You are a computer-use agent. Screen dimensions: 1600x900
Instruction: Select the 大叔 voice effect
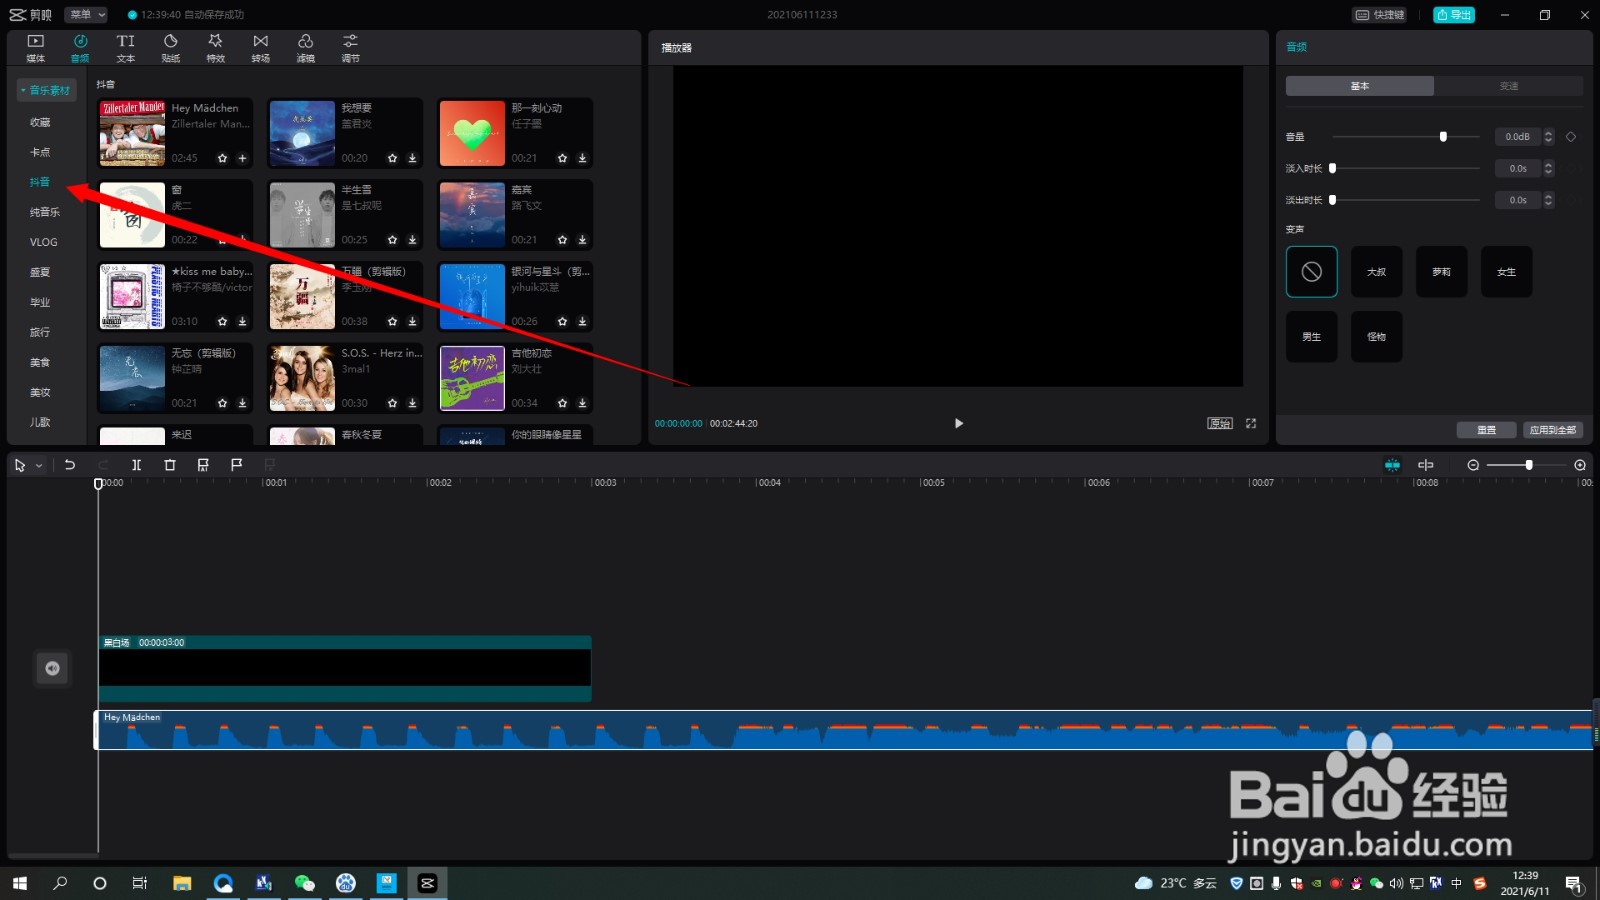(x=1377, y=272)
